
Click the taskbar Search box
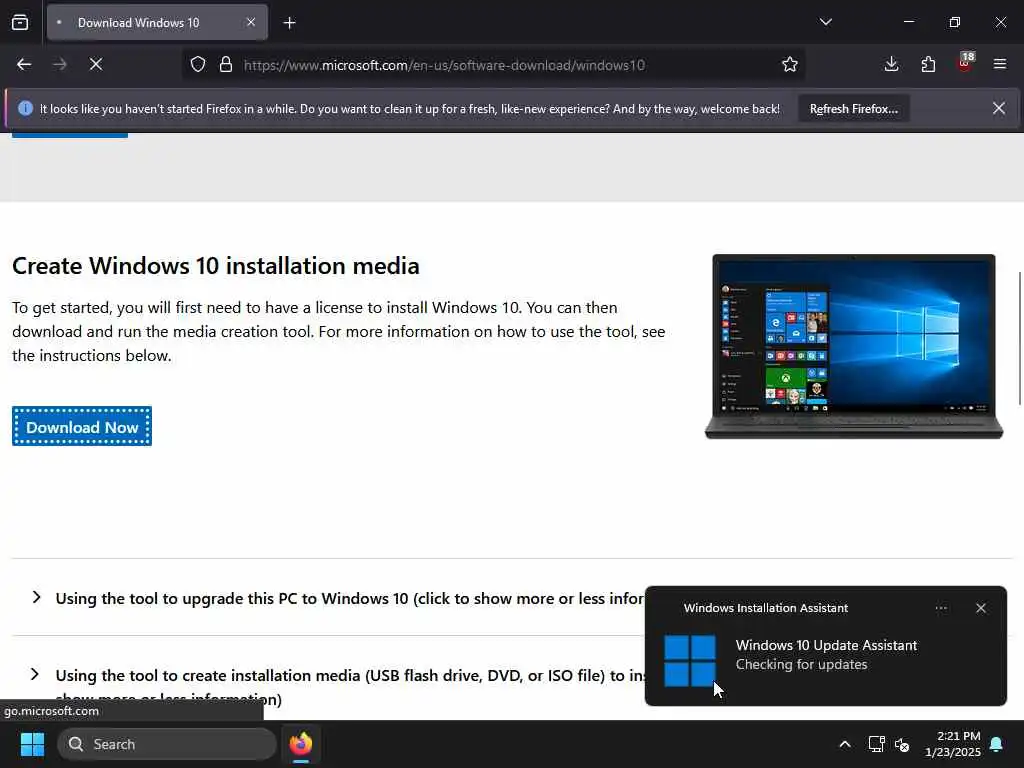pyautogui.click(x=167, y=744)
